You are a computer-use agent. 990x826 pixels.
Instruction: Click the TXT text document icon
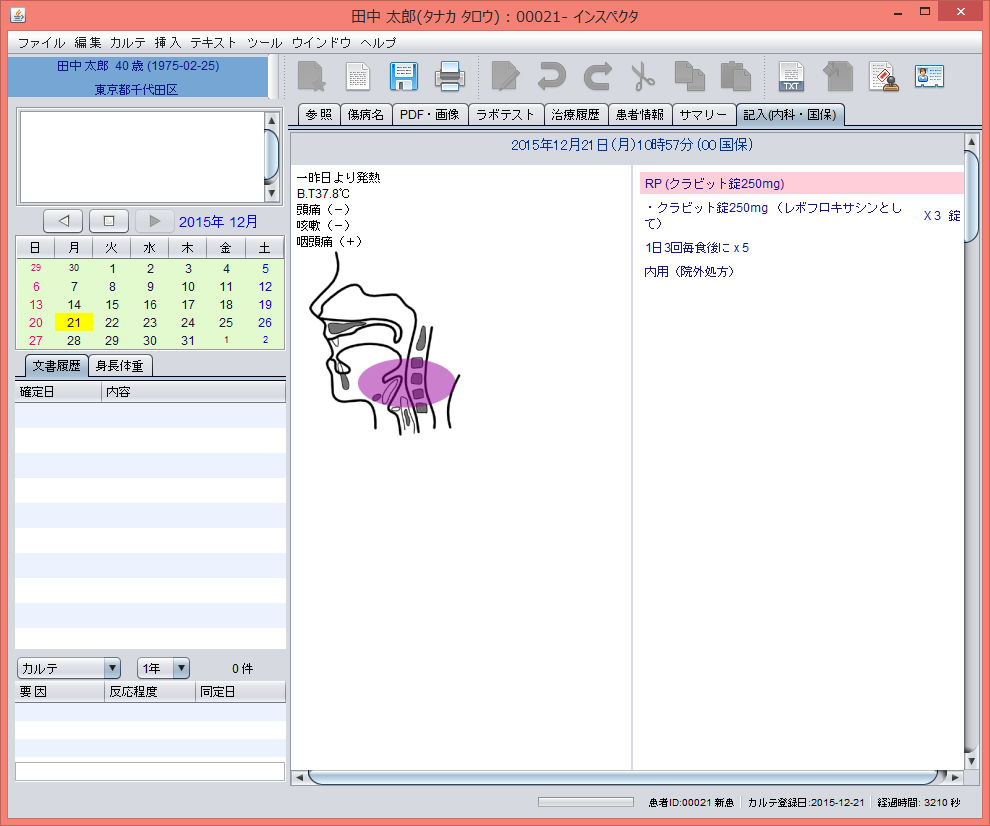791,76
